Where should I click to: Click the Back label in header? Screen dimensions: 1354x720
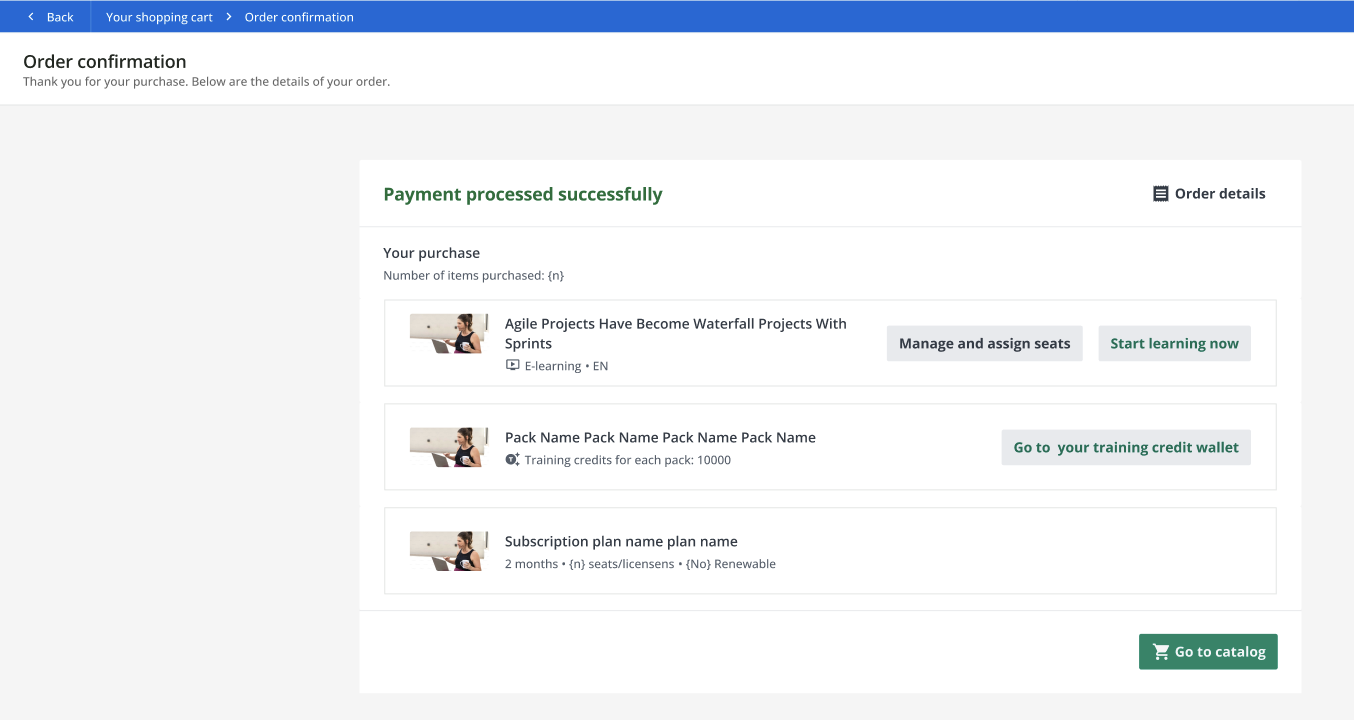tap(60, 17)
